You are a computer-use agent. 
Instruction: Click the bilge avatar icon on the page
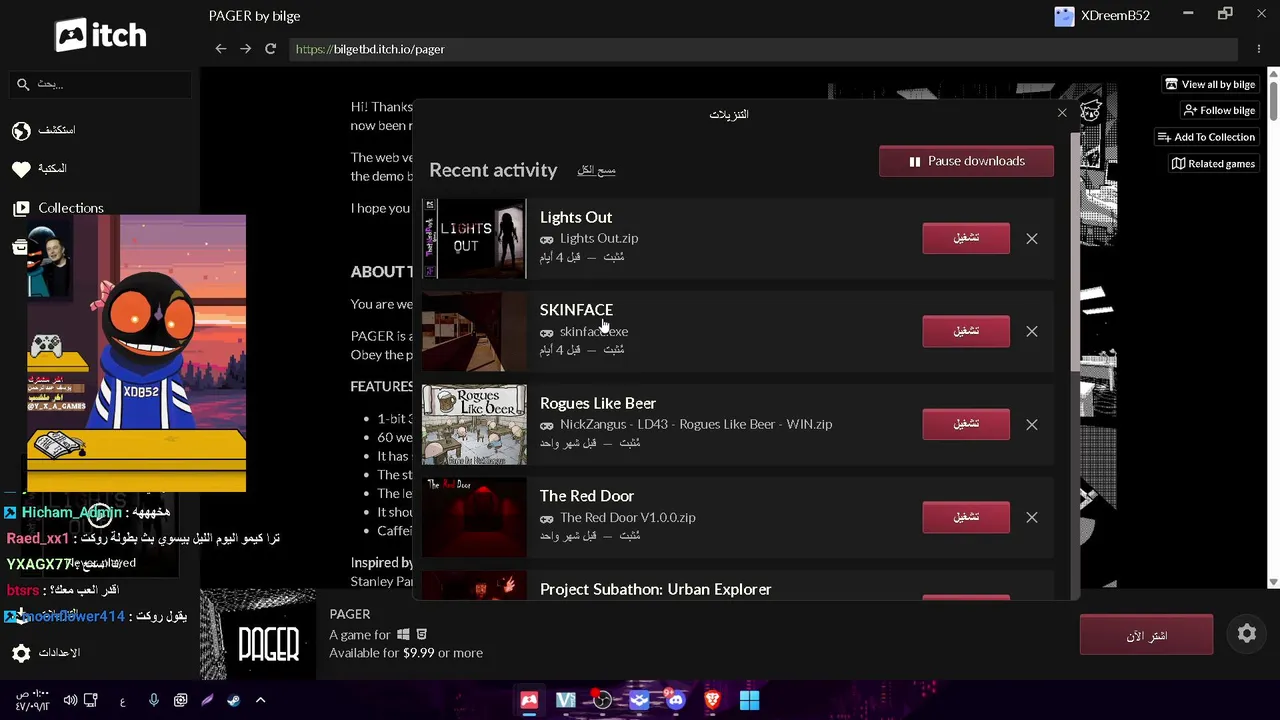pyautogui.click(x=1090, y=110)
